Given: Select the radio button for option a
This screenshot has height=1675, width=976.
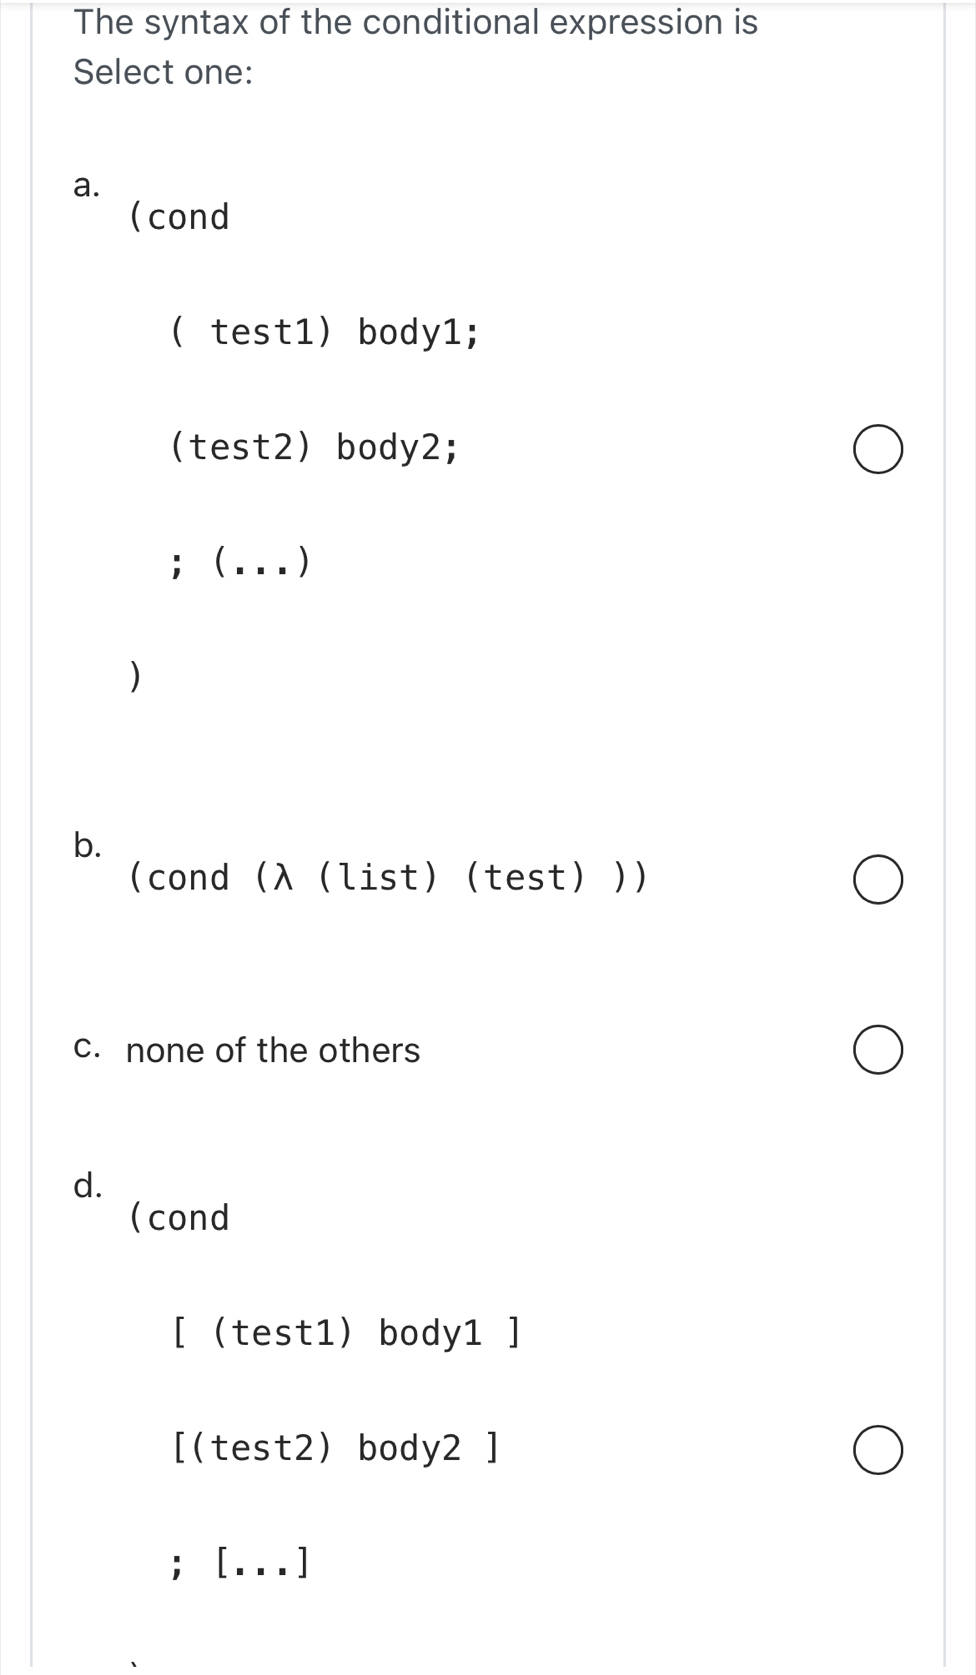Looking at the screenshot, I should (x=878, y=450).
